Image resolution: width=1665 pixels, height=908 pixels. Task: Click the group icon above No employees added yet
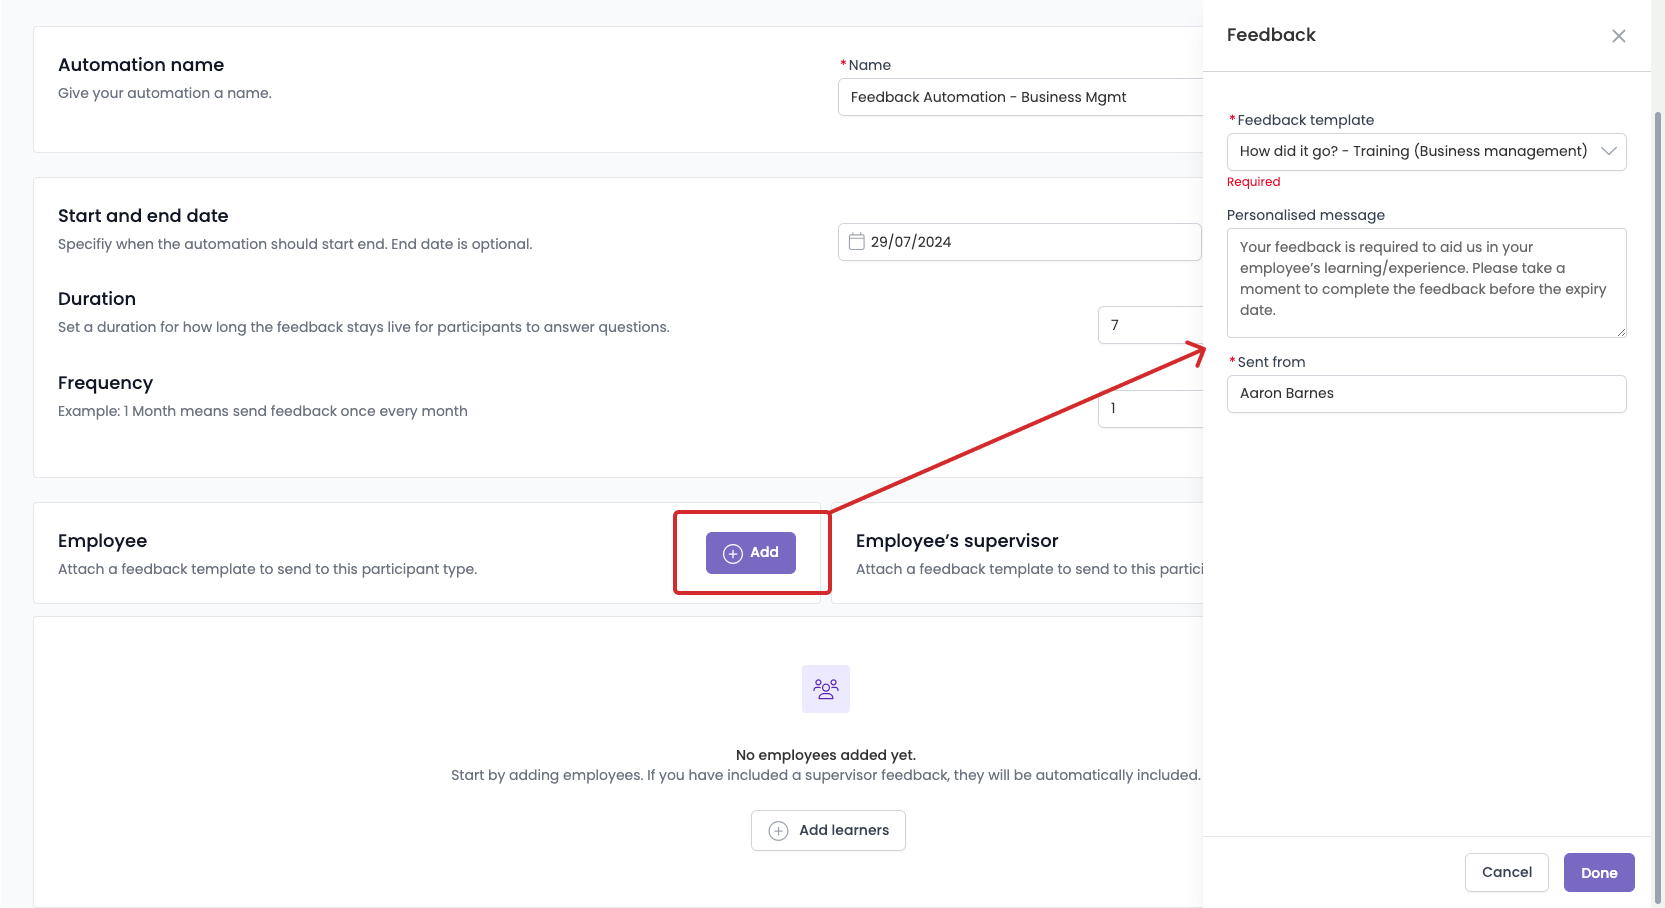pos(826,689)
